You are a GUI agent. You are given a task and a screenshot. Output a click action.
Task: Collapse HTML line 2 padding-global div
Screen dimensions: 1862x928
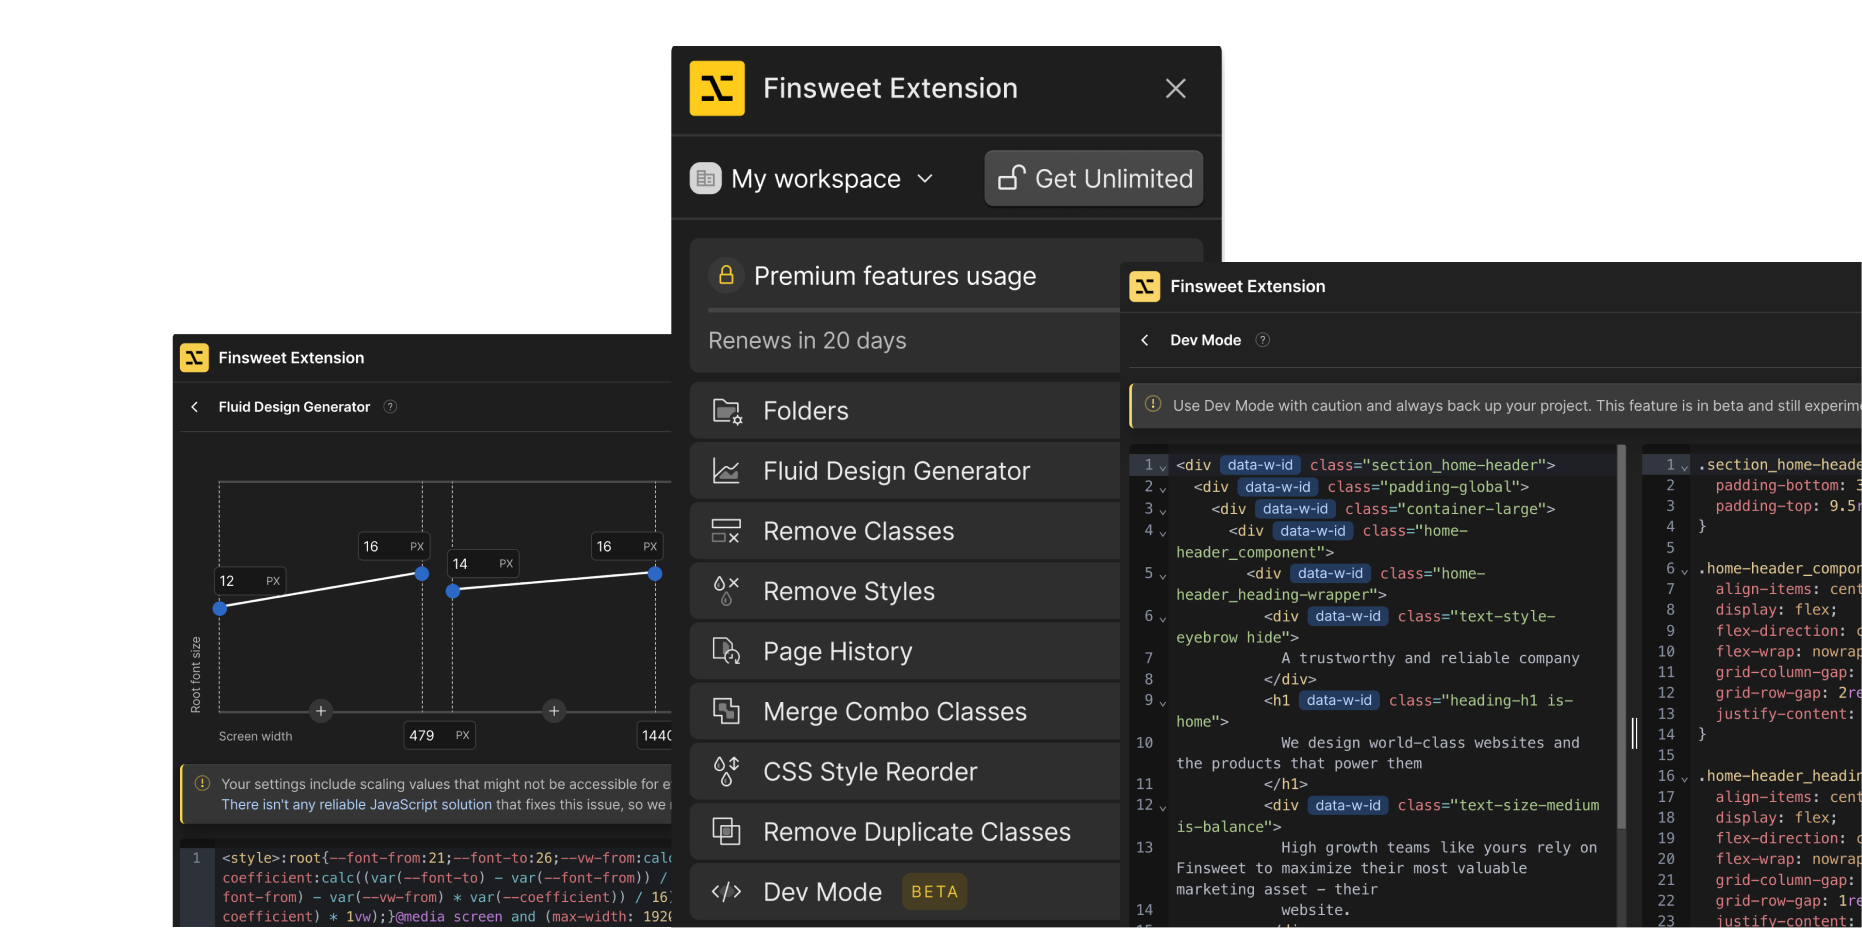(x=1163, y=488)
